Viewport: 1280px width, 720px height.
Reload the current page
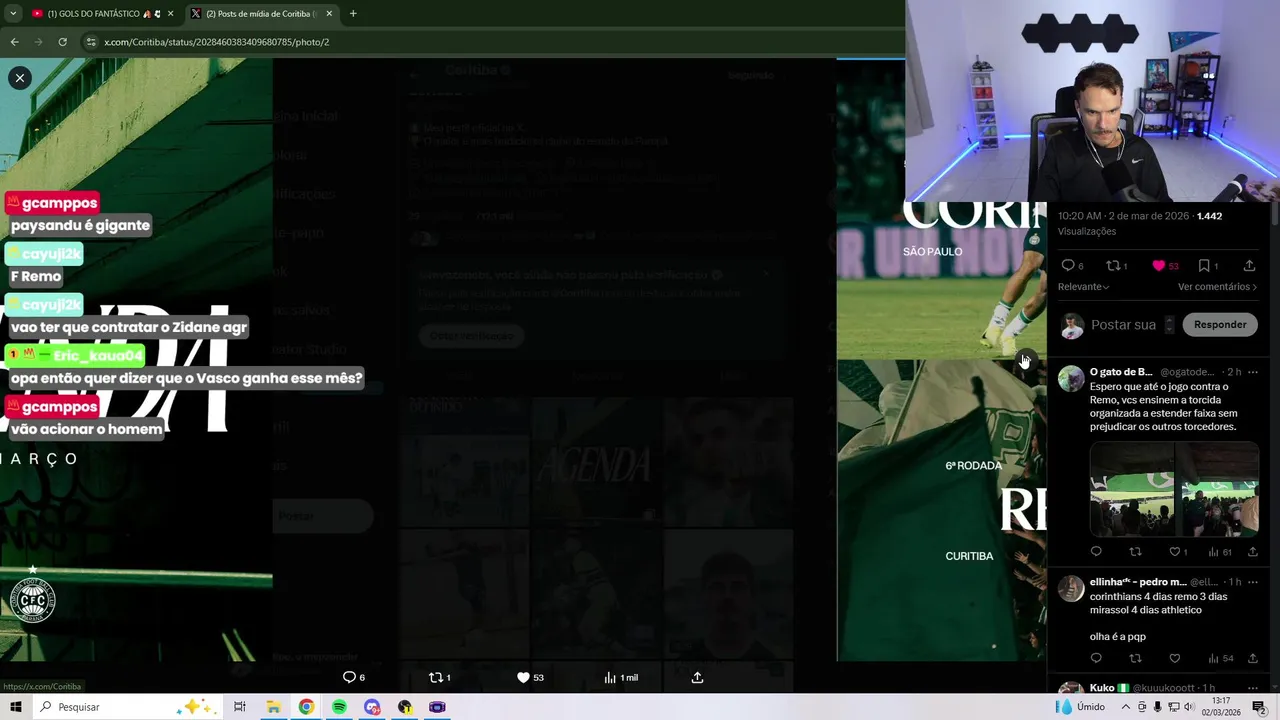click(x=62, y=42)
